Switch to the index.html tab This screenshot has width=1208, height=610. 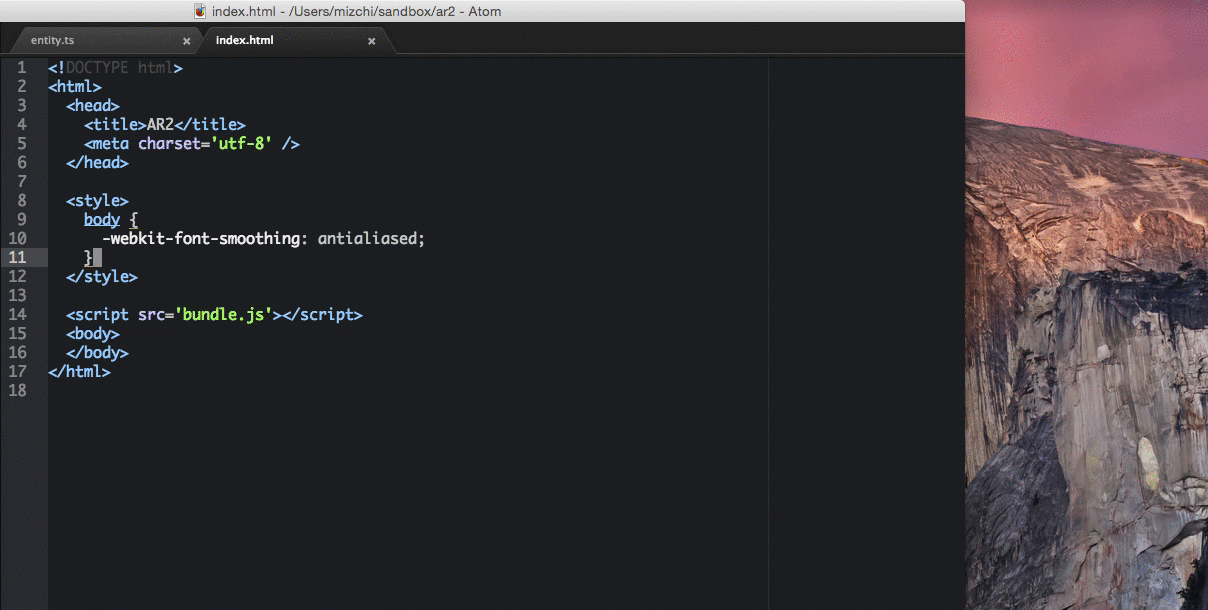click(246, 40)
